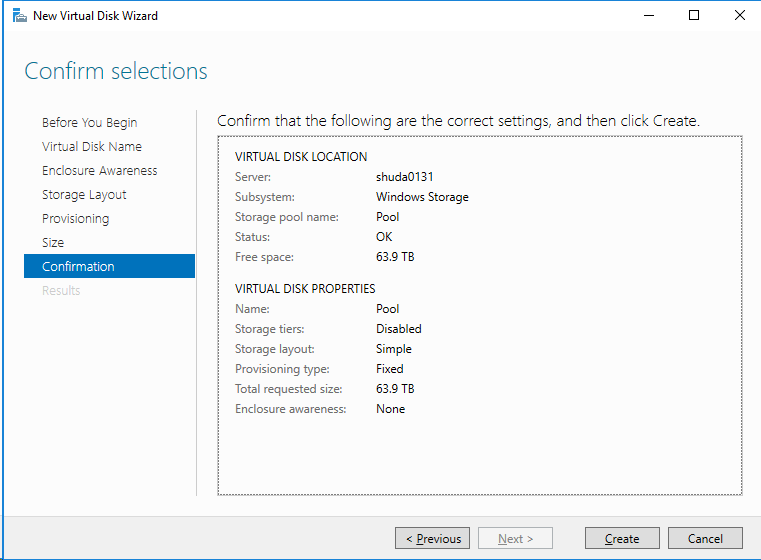
Task: Click the Free space value 63.9 TB
Action: 395,257
